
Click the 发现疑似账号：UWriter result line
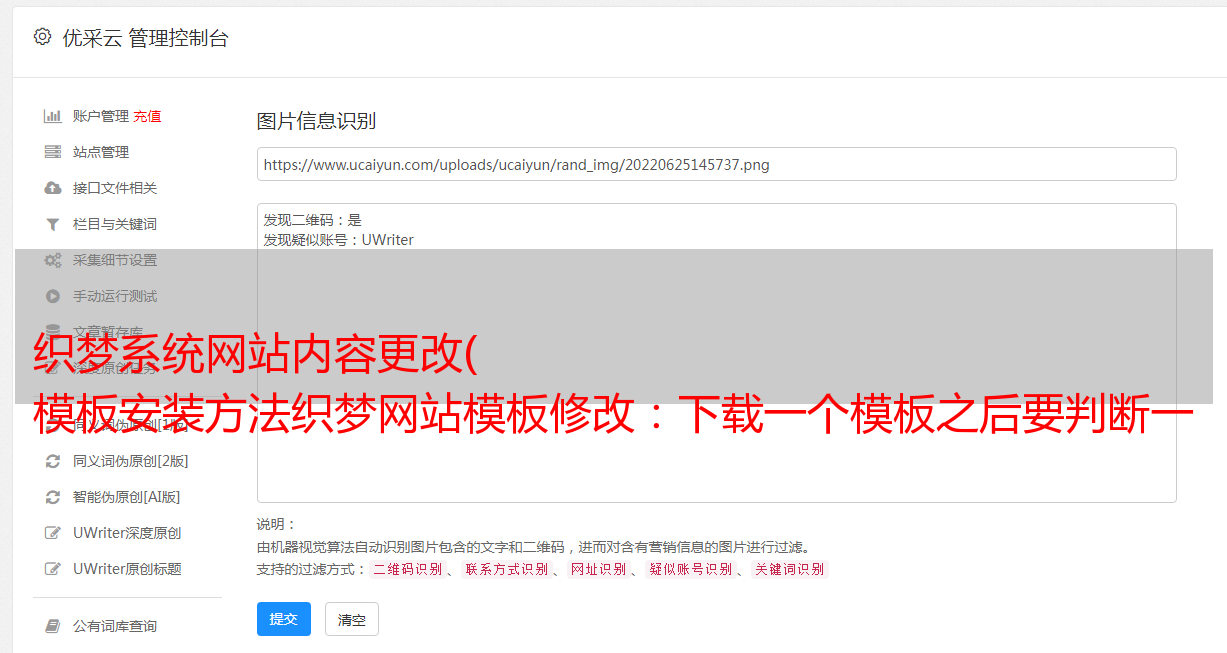tap(339, 240)
